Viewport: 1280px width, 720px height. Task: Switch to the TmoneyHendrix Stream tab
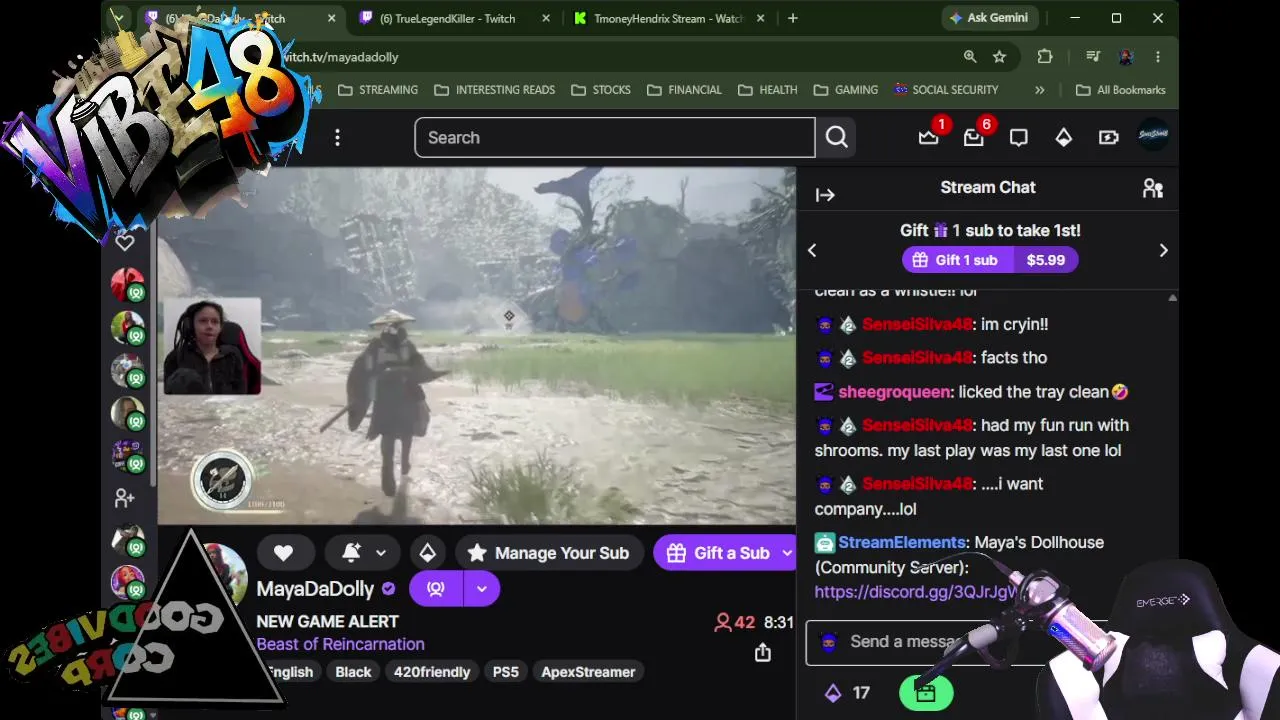click(x=666, y=18)
